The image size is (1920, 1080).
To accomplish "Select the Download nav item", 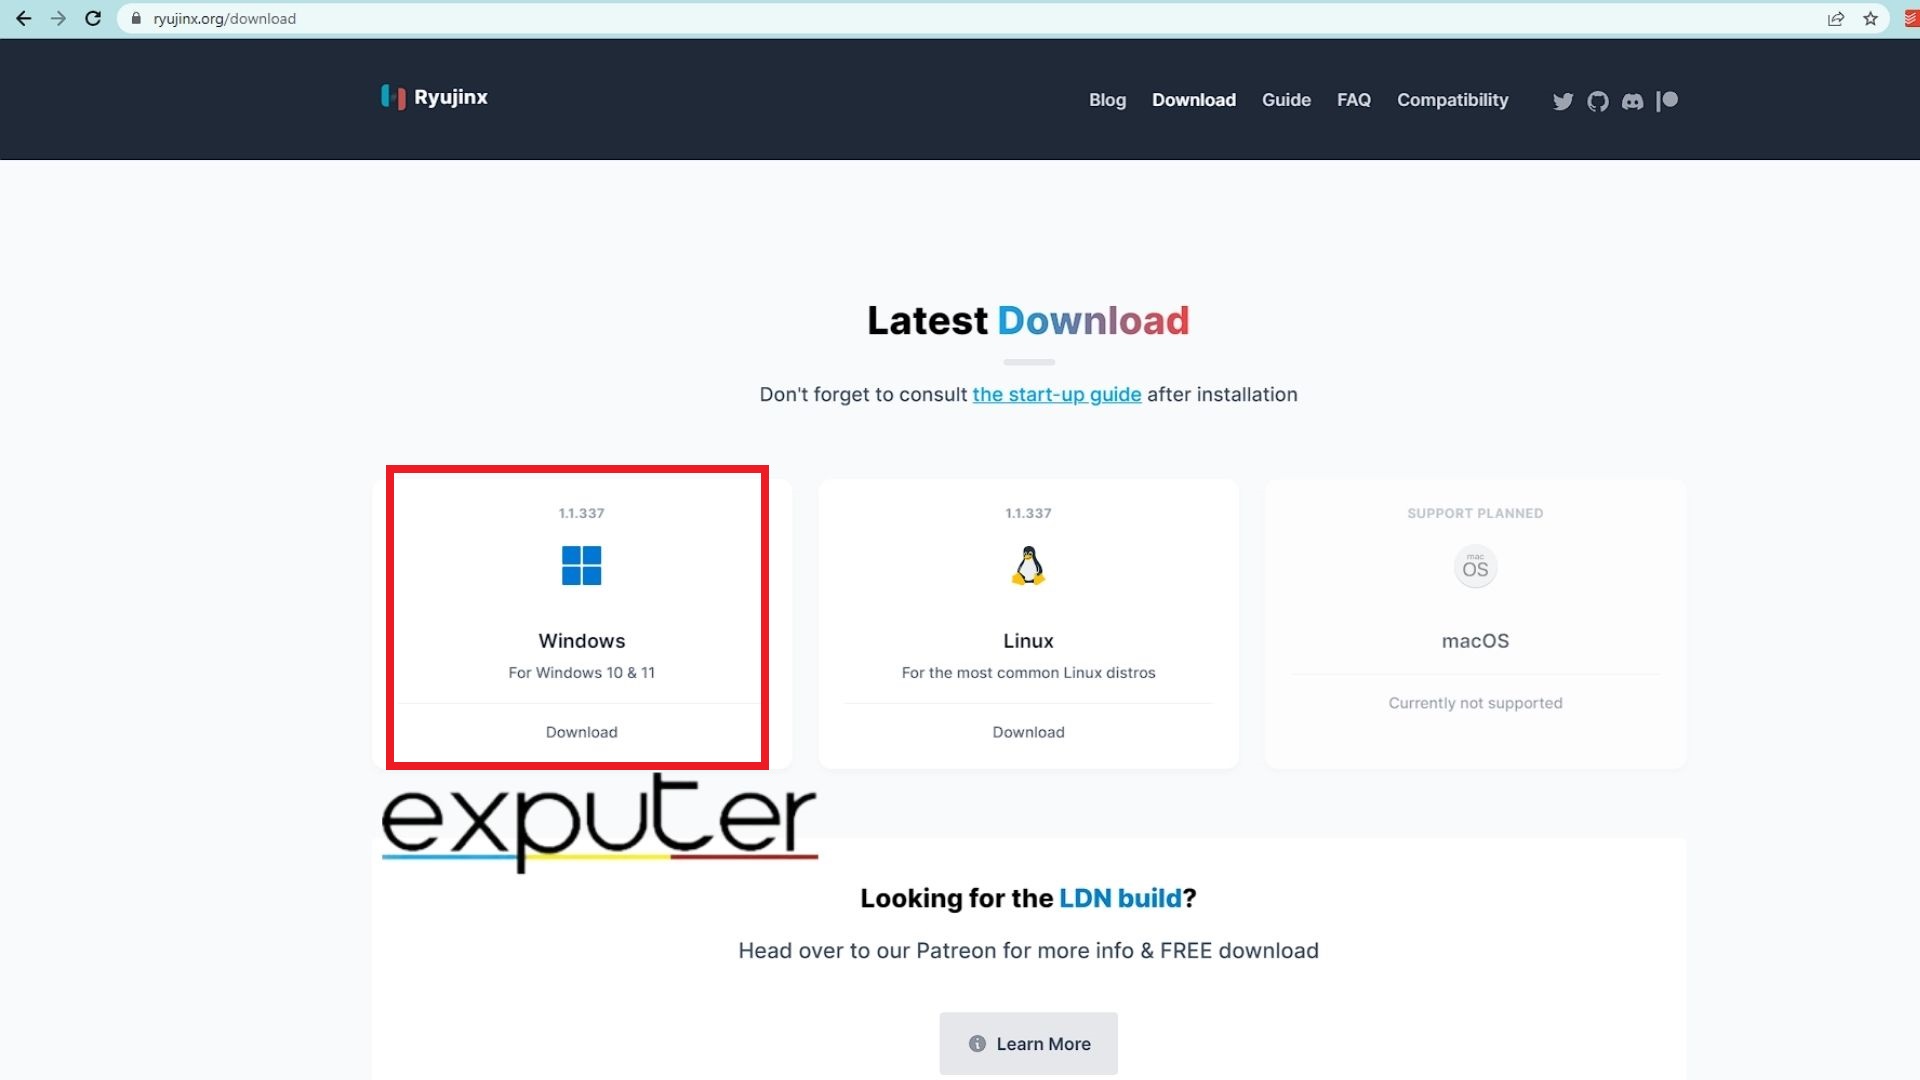I will click(x=1194, y=100).
